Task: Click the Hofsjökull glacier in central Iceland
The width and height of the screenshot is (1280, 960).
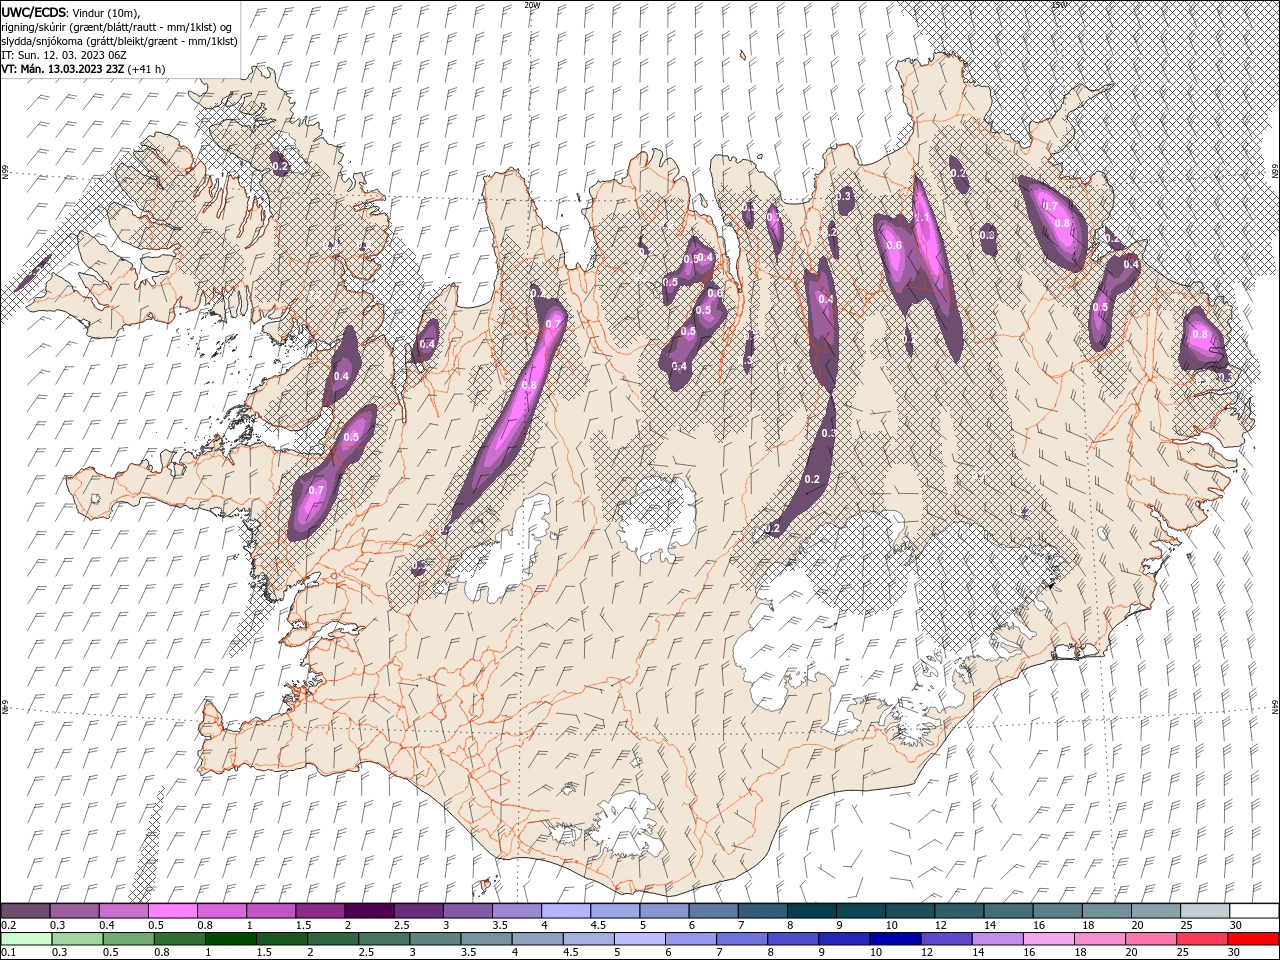Action: [656, 516]
